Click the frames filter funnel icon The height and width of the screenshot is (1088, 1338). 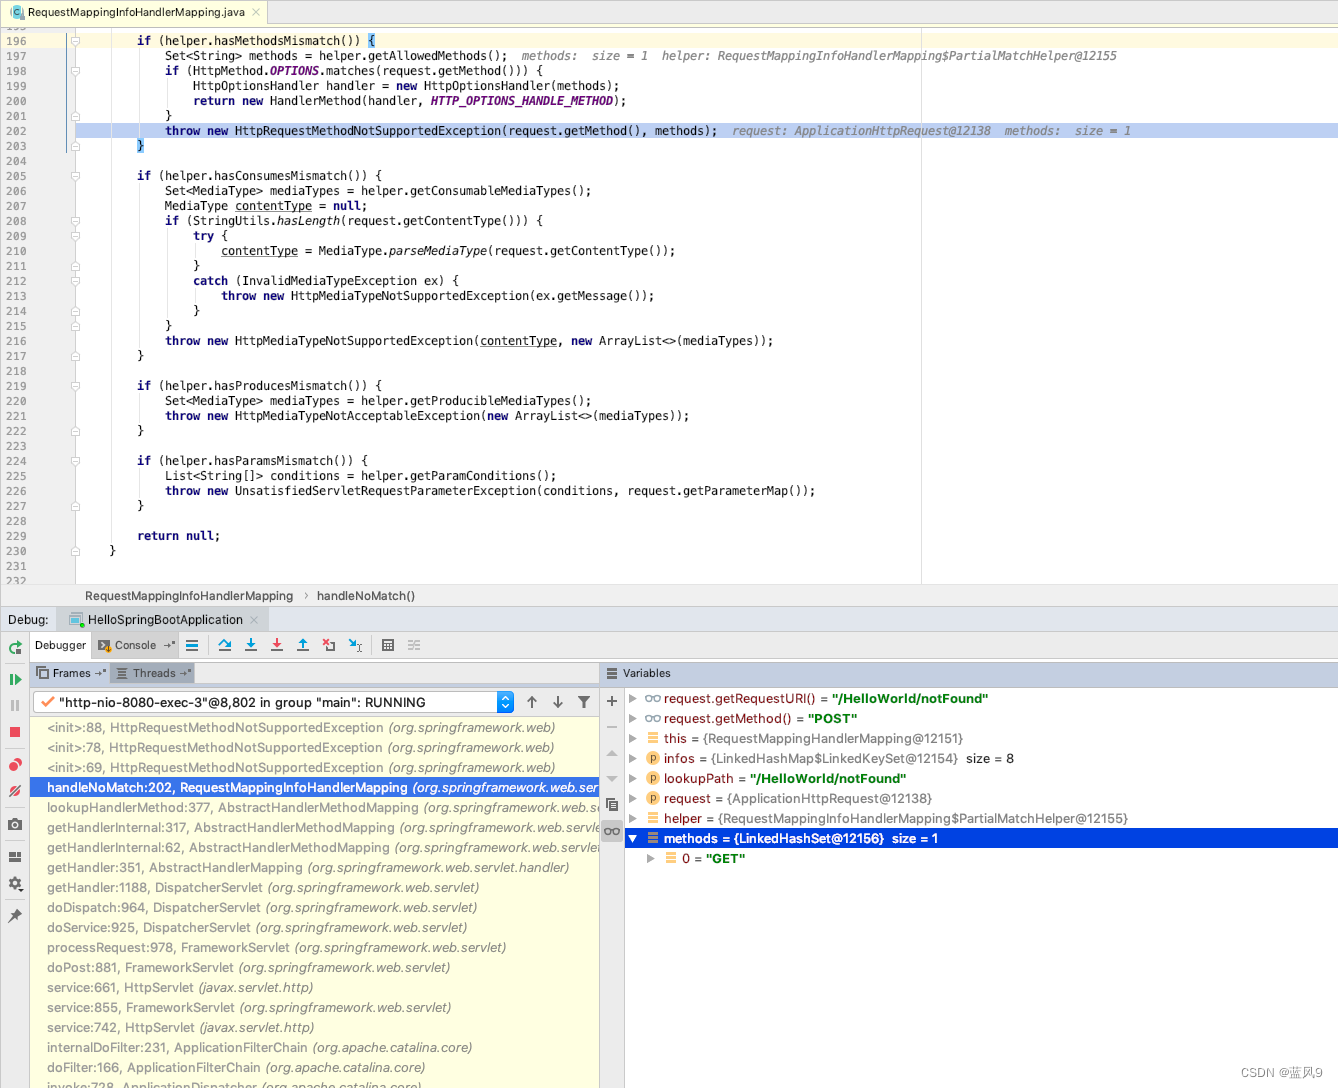pyautogui.click(x=584, y=702)
